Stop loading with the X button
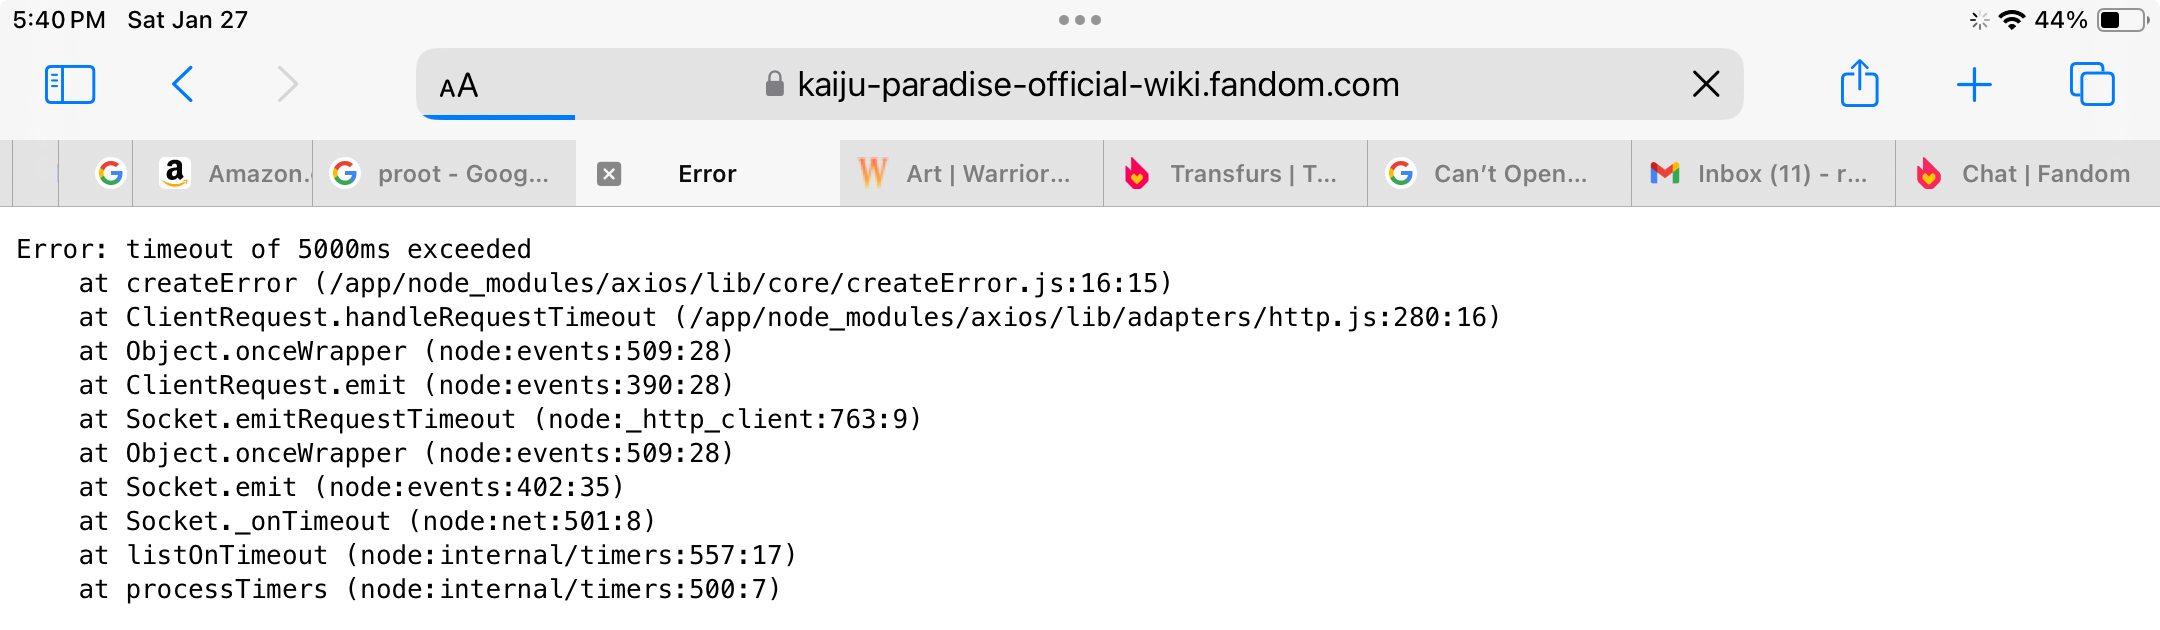The height and width of the screenshot is (630, 2160). (1706, 85)
